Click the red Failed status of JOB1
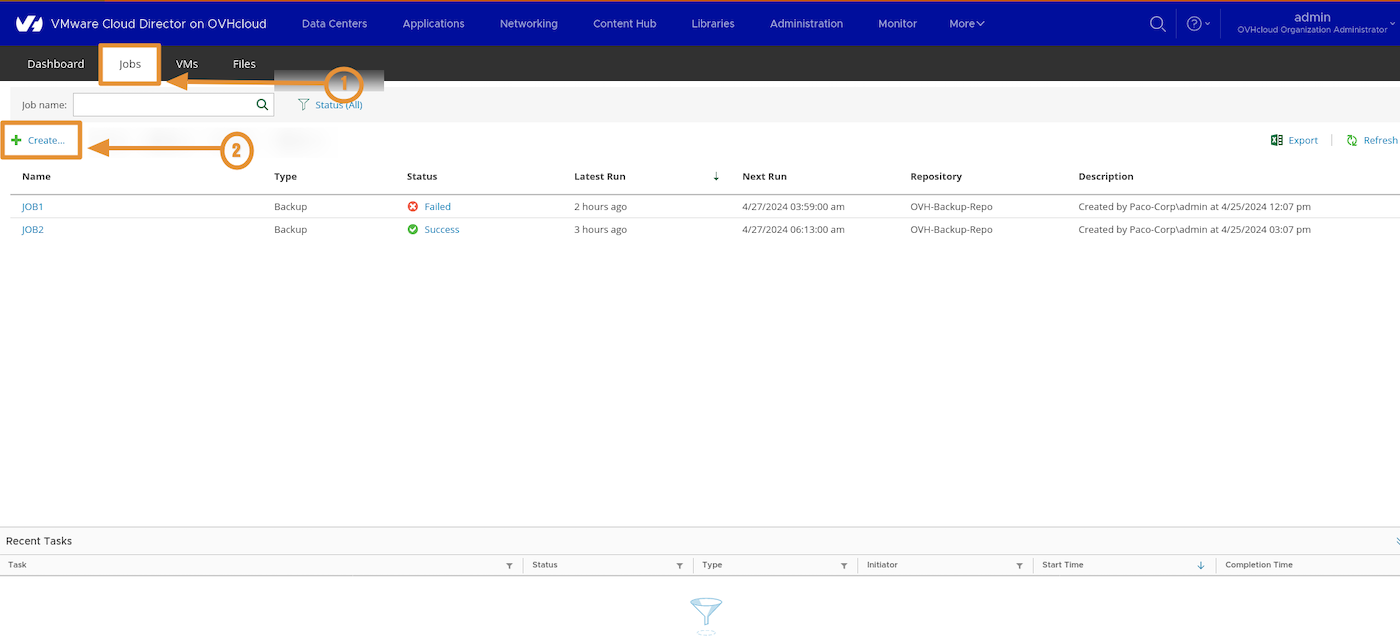 [437, 206]
